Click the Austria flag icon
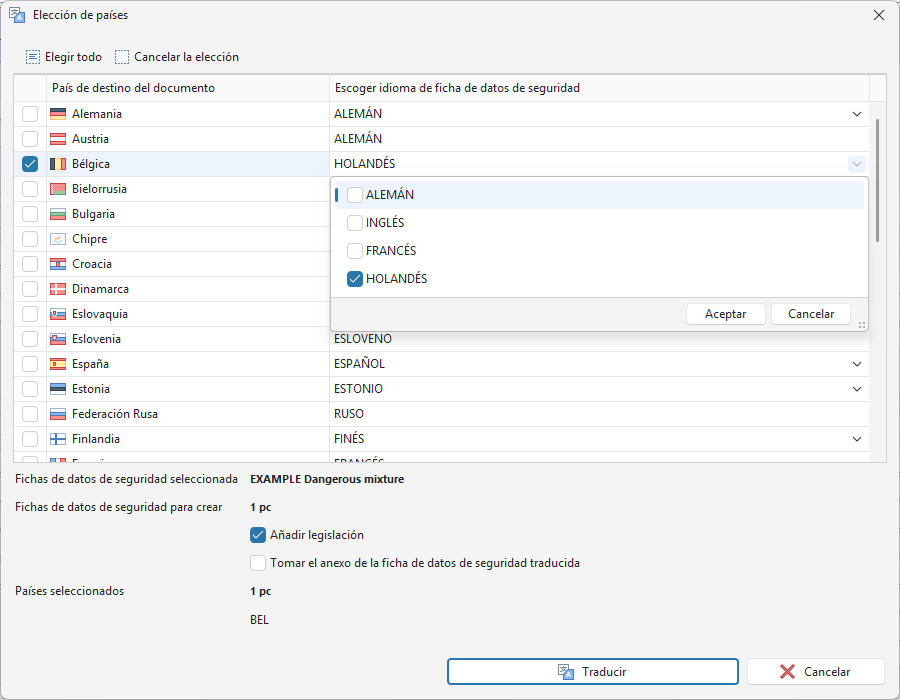Screen dimensions: 900x700 click(58, 139)
